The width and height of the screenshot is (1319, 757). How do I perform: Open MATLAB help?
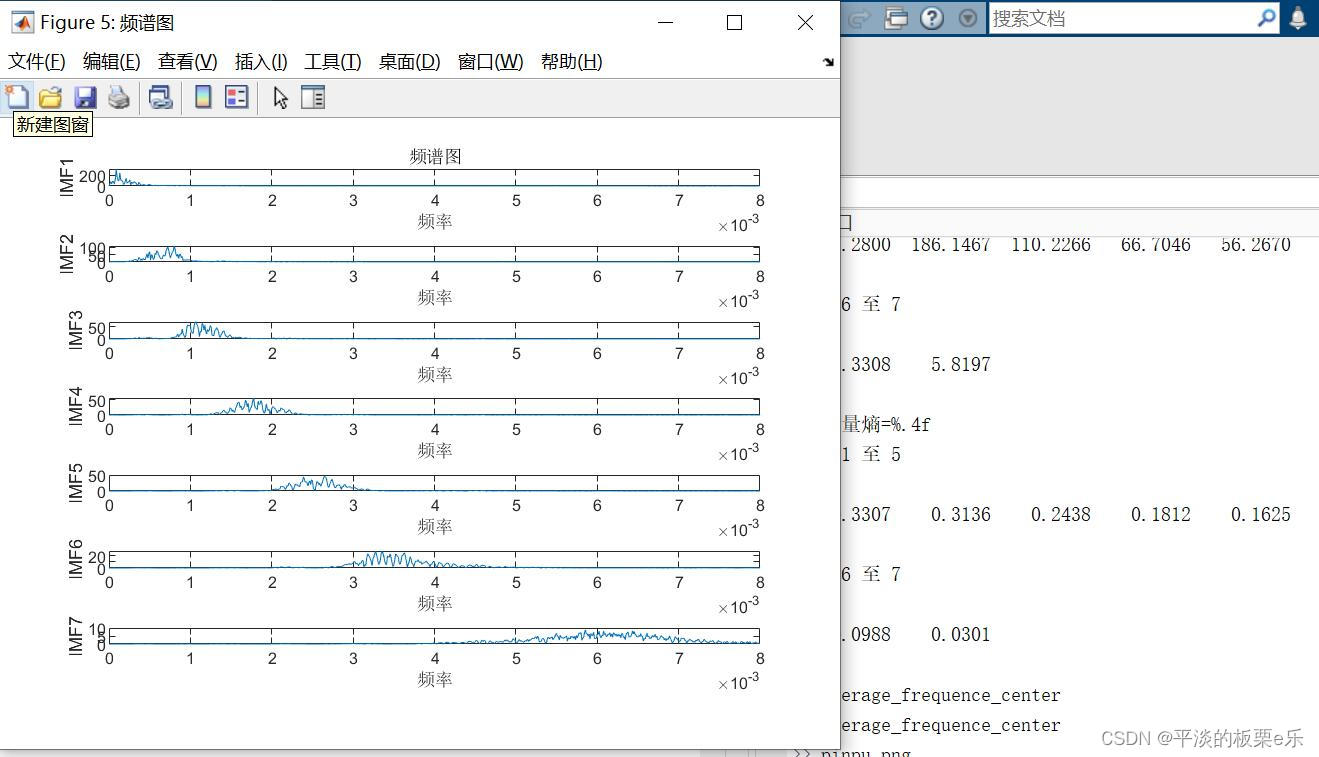(x=931, y=17)
